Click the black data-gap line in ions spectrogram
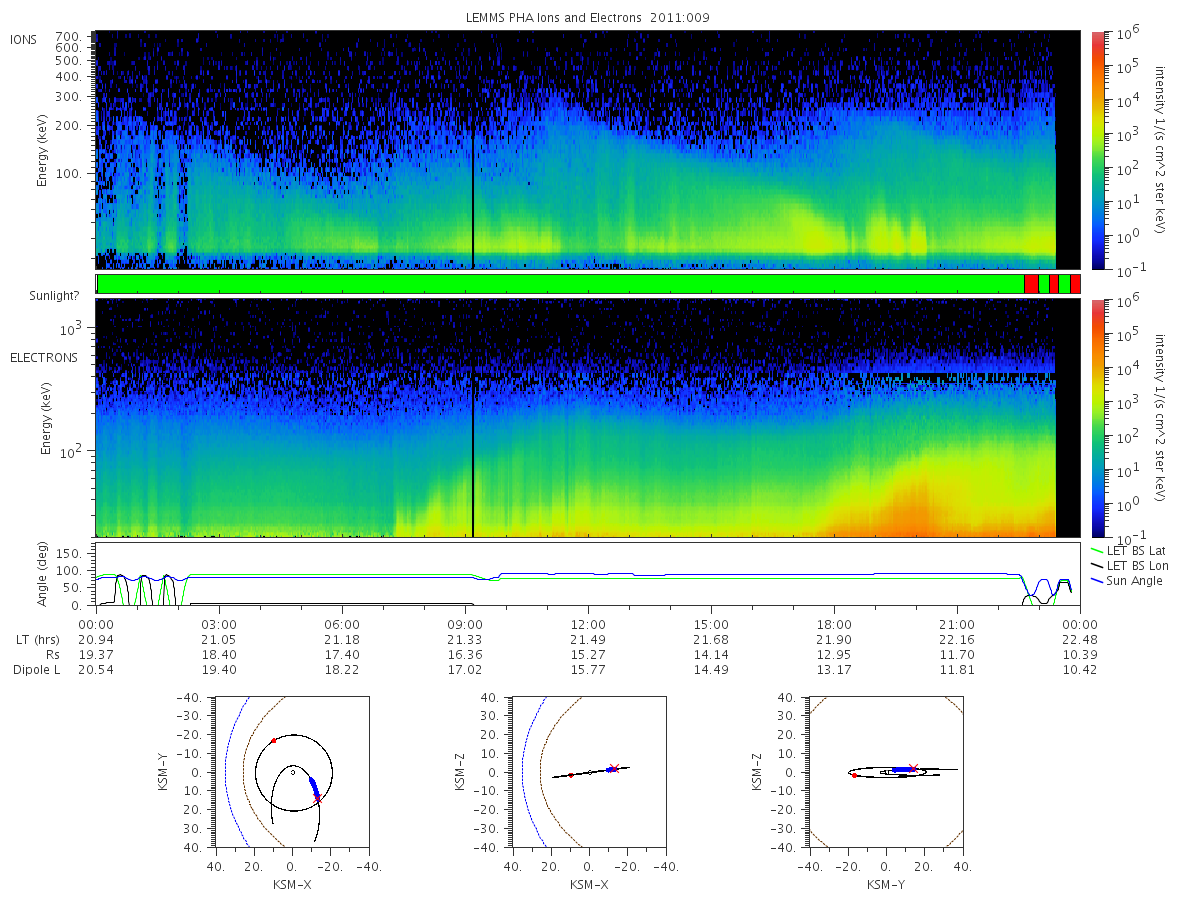Screen dimensions: 1200x900 tap(472, 150)
